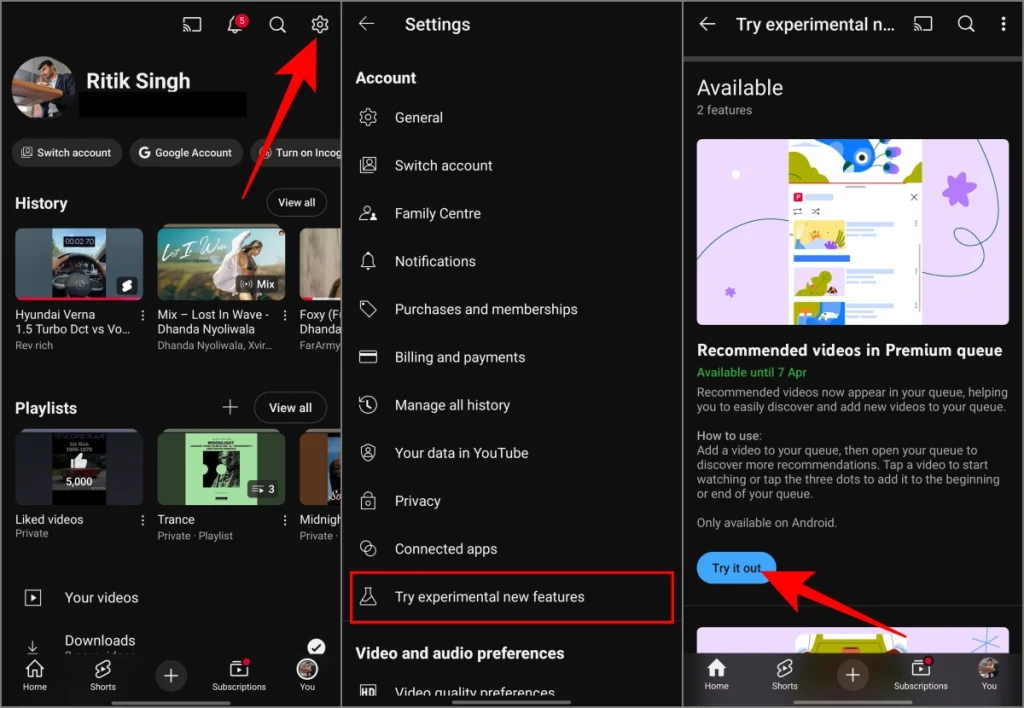
Task: Open more options for Liked videos
Action: point(142,521)
